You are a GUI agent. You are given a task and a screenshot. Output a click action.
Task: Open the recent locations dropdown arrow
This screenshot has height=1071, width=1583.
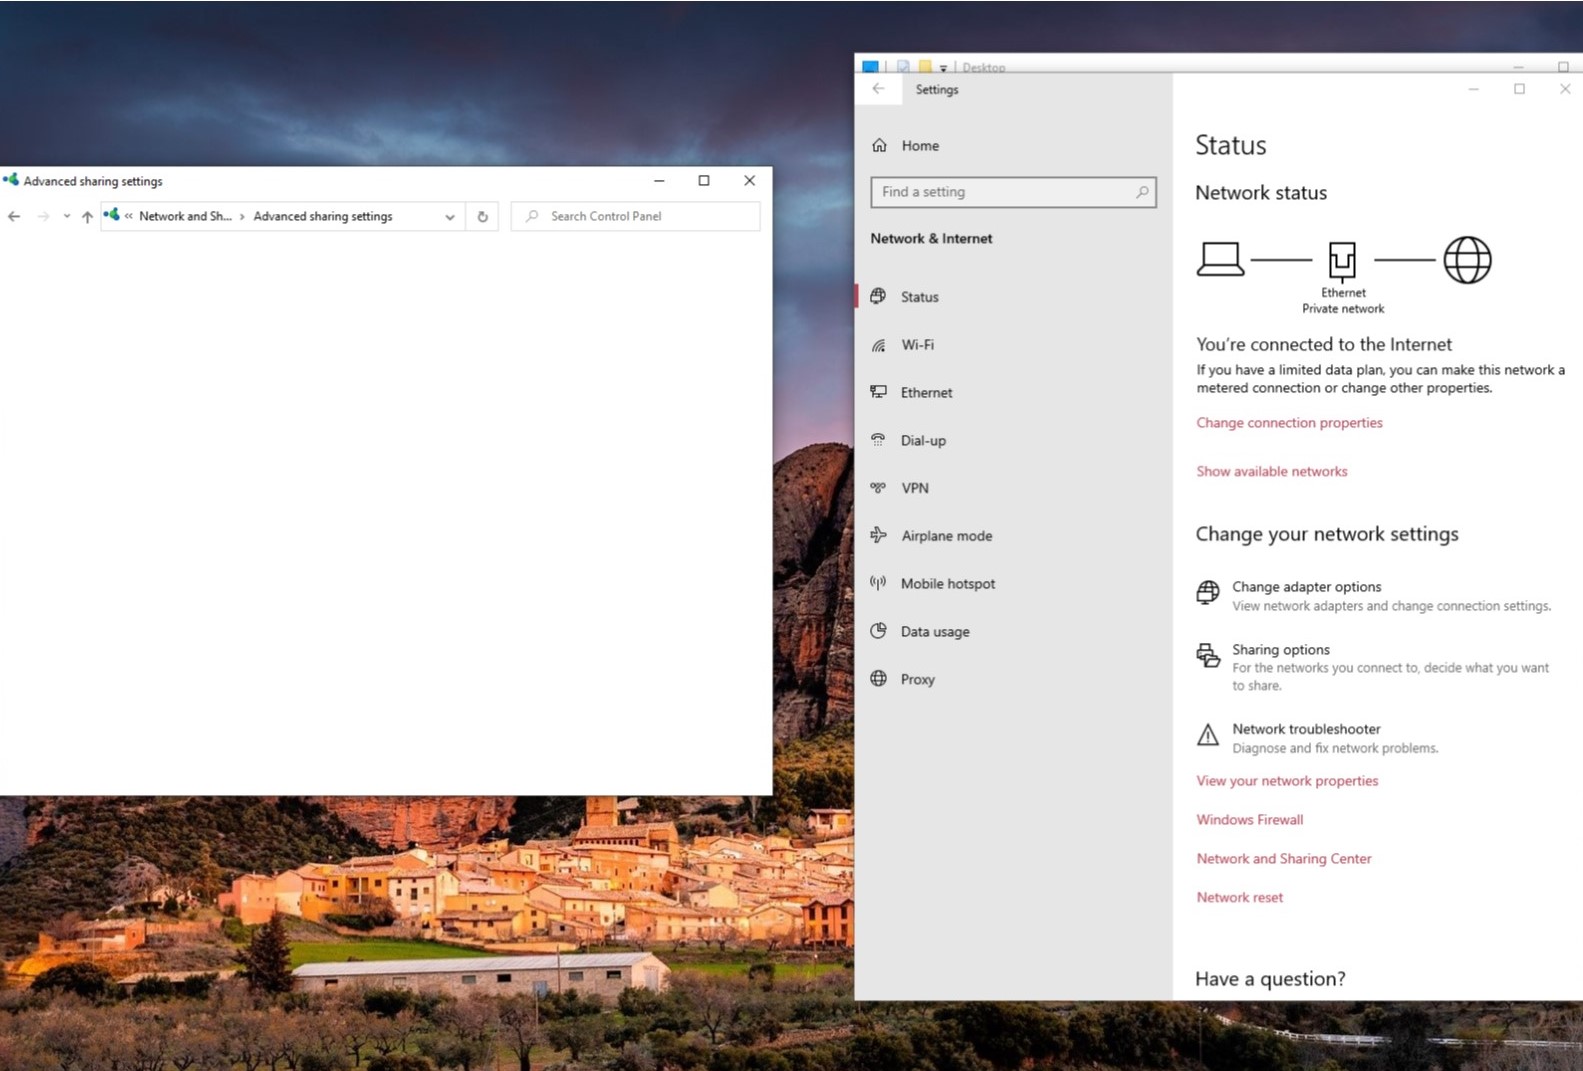66,217
